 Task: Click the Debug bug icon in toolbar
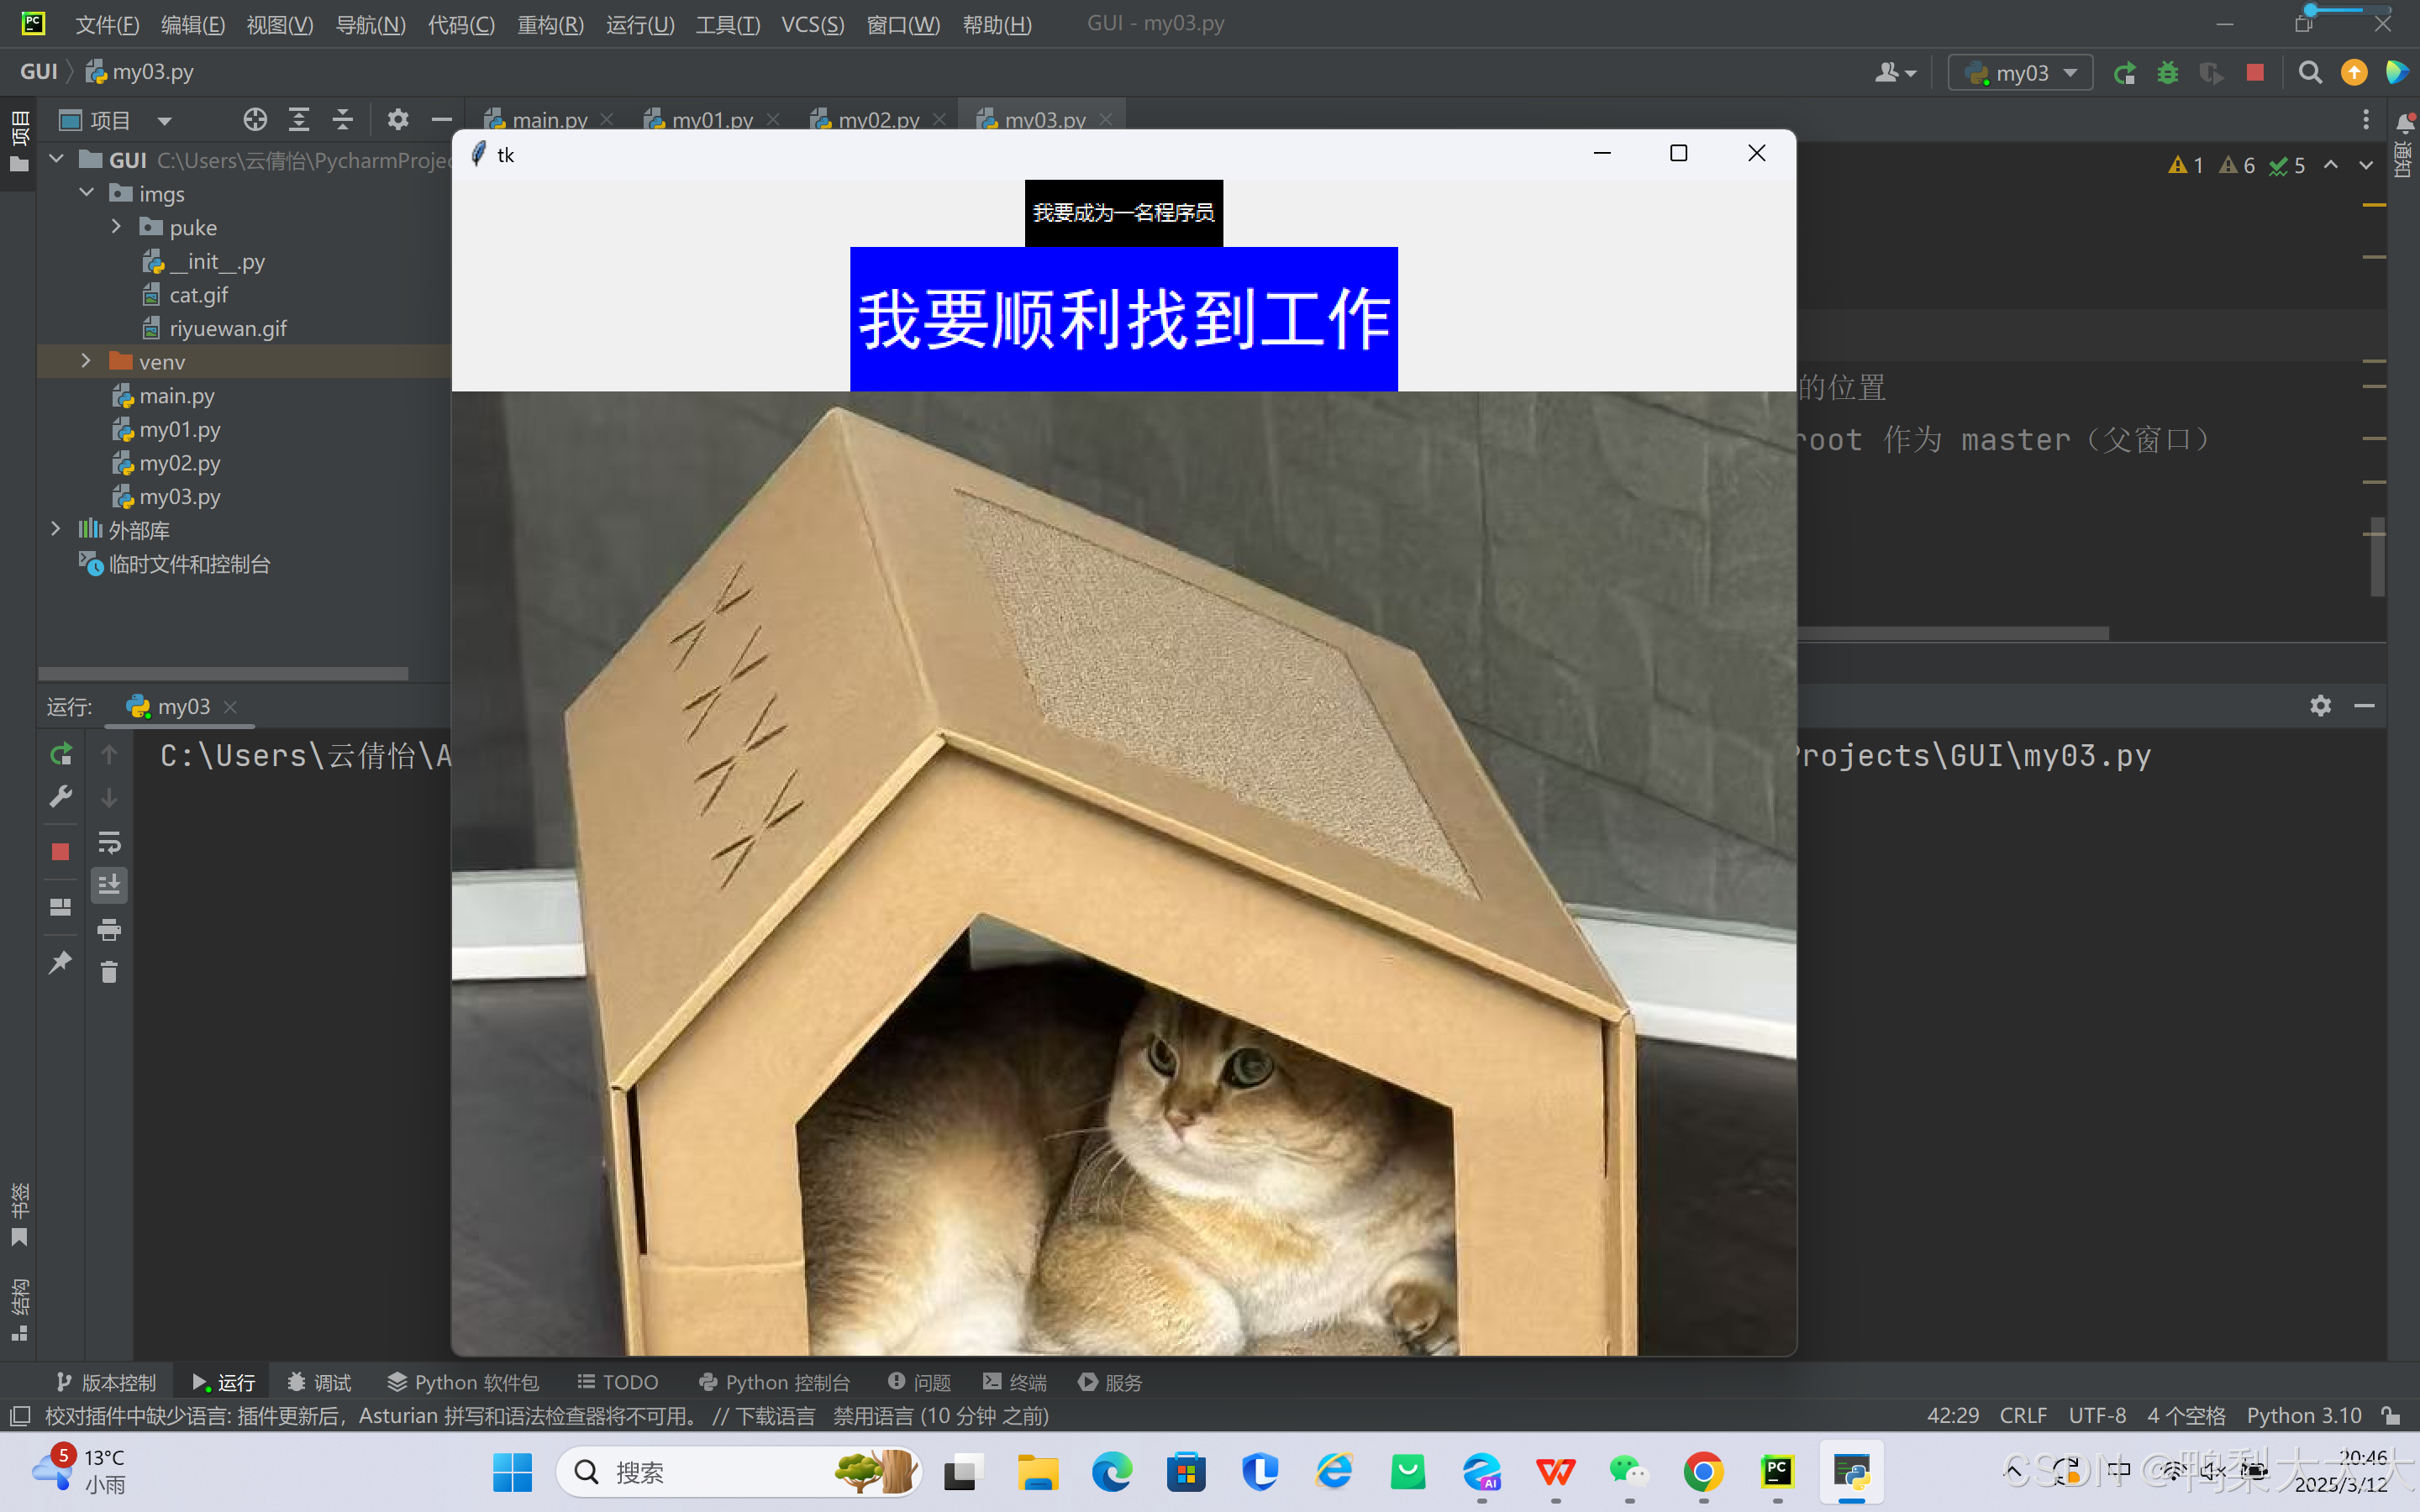click(x=2167, y=73)
